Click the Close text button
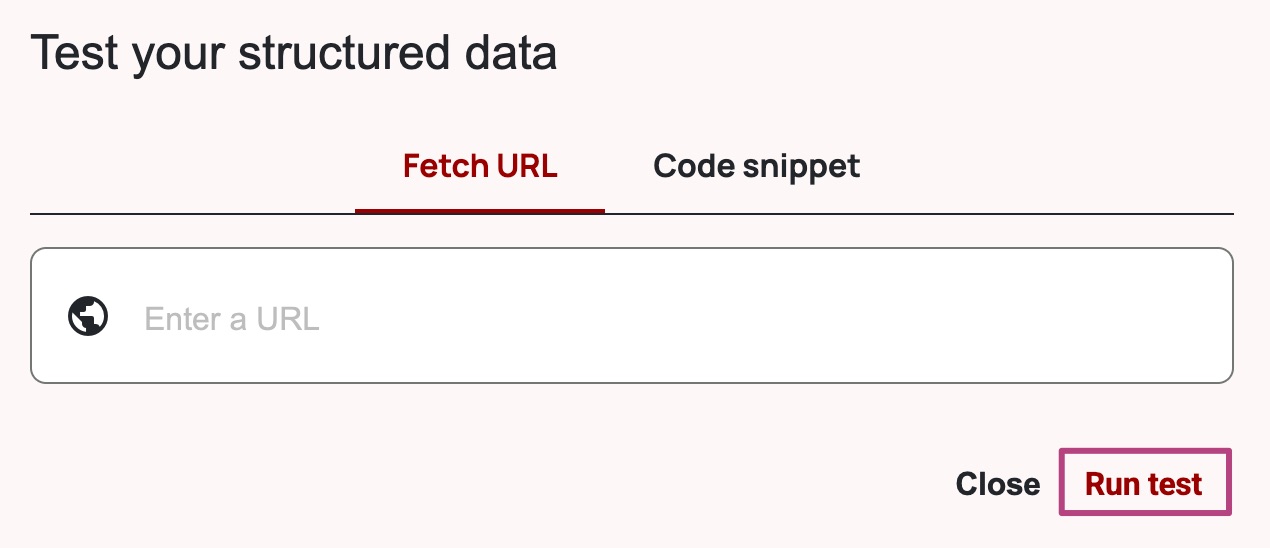This screenshot has height=548, width=1270. point(997,484)
